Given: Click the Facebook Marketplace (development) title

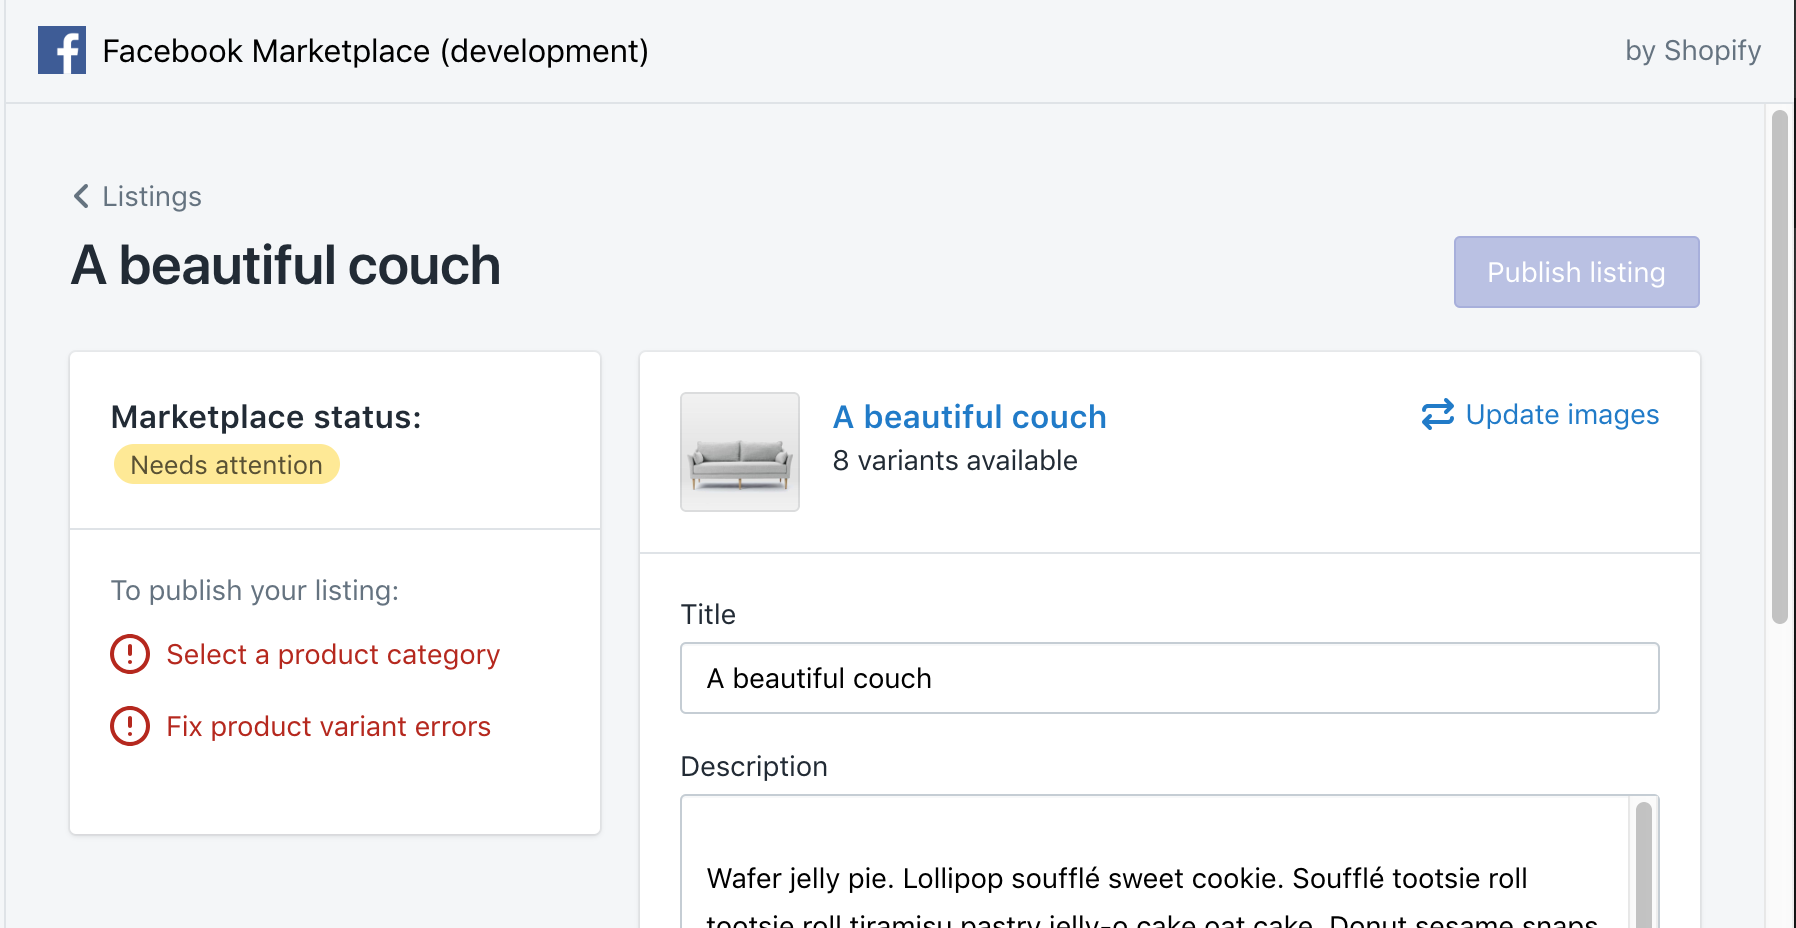Looking at the screenshot, I should click(375, 50).
